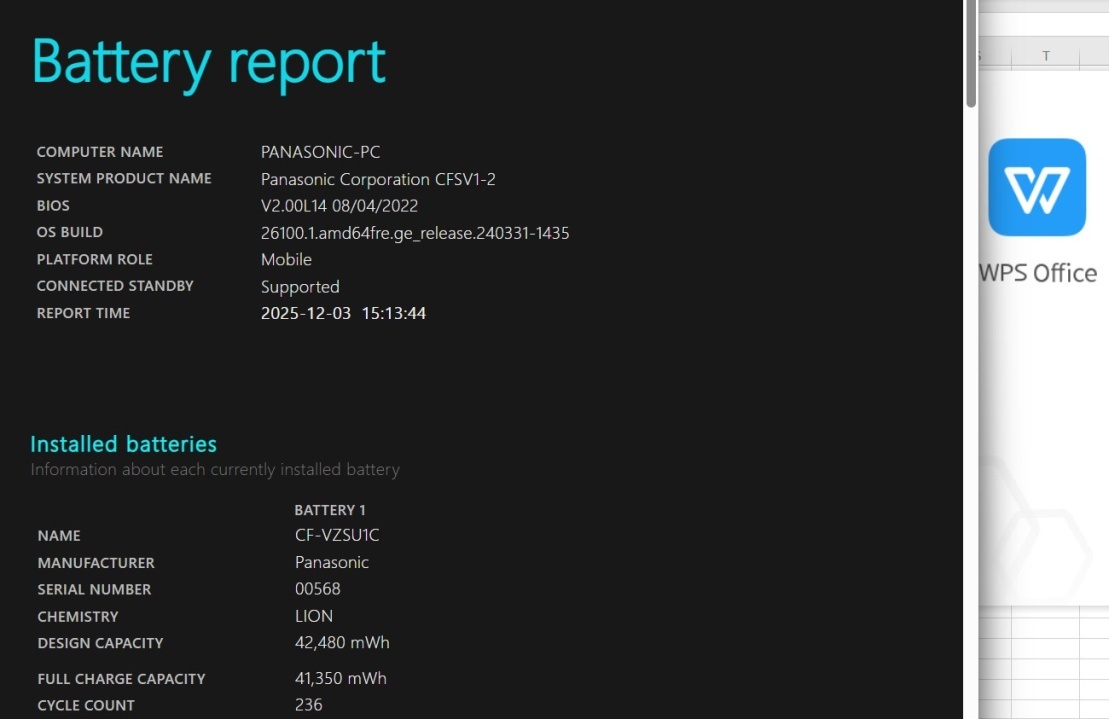Select the Mobile platform role value
1109x719 pixels.
click(x=286, y=259)
